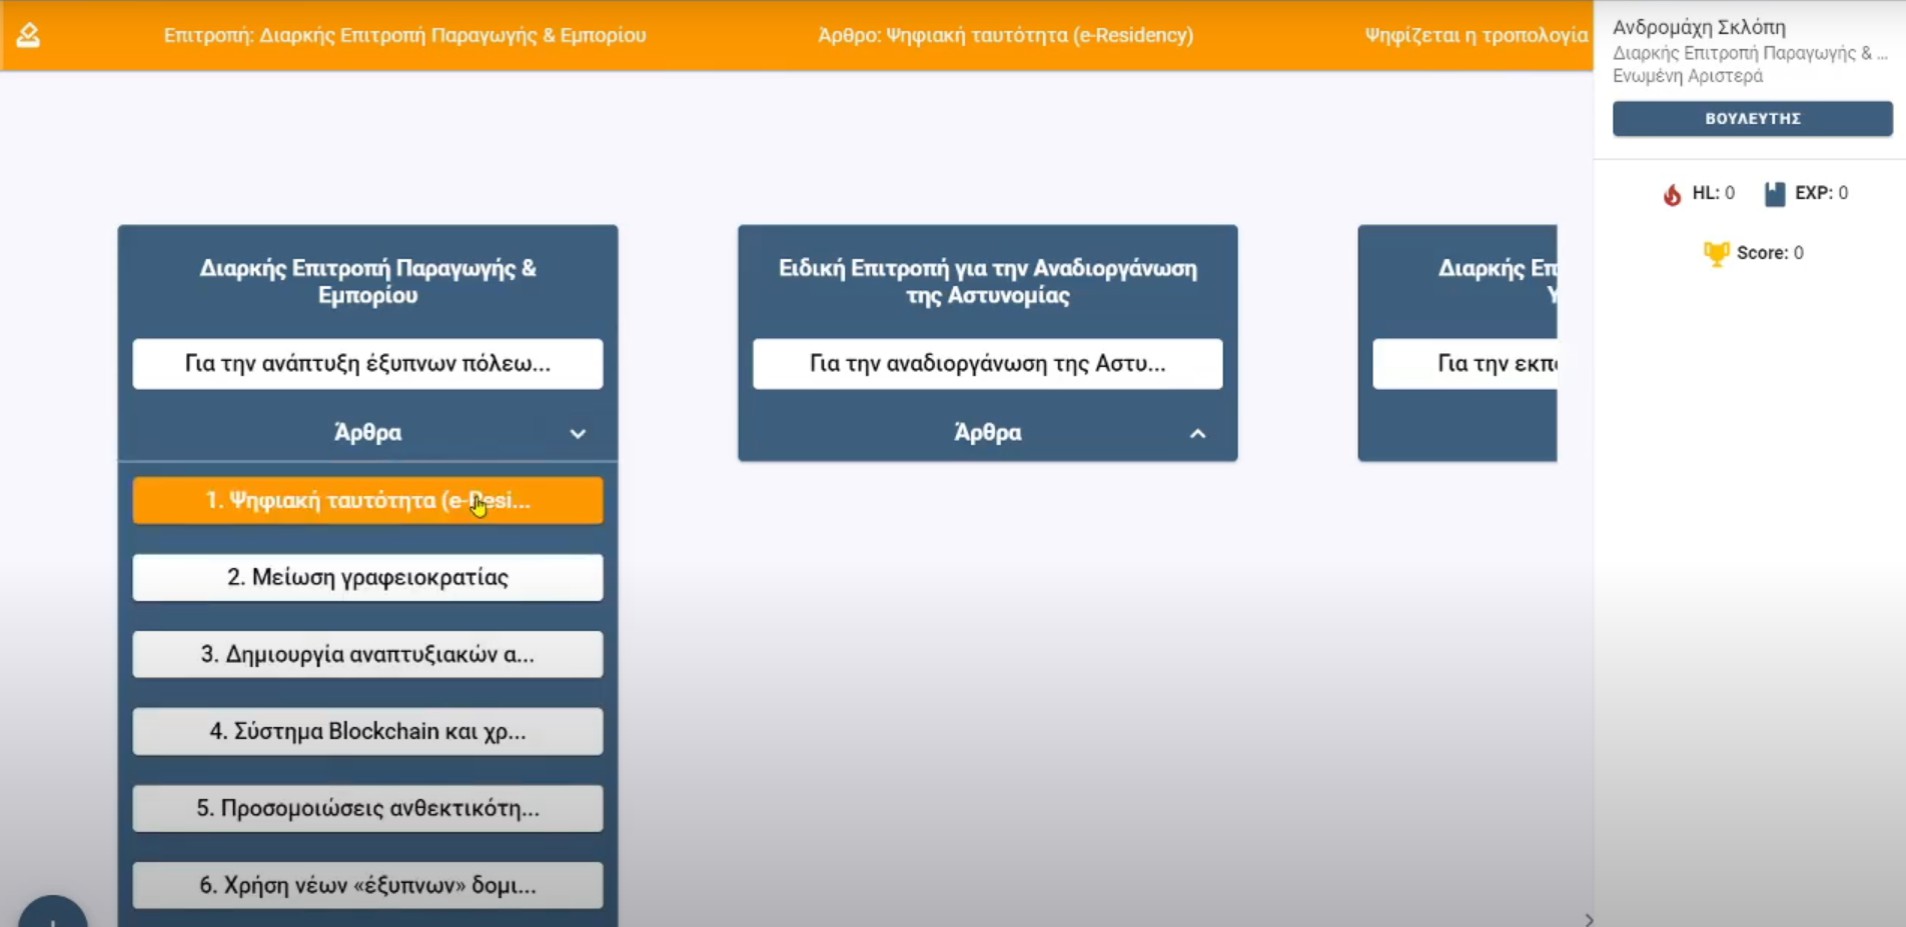Select article 1 Ψηφιακή ταυτότητα
Screen dimensions: 1906x927
tap(367, 500)
